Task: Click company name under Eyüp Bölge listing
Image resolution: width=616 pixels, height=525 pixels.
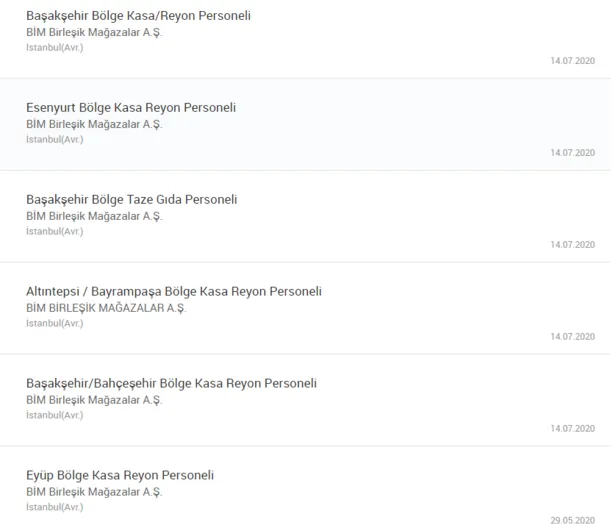Action: 94,492
